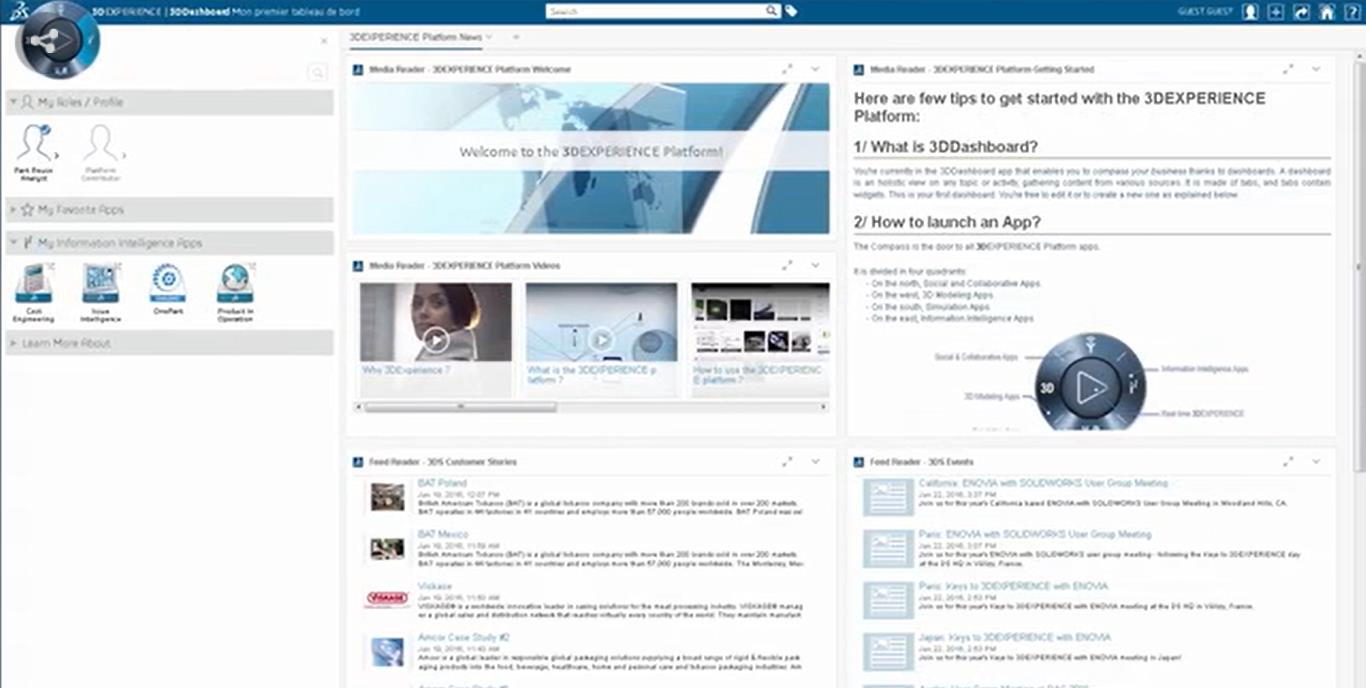This screenshot has height=688, width=1366.
Task: Click the 3DS Customer Stories widget title icon
Action: click(x=359, y=462)
